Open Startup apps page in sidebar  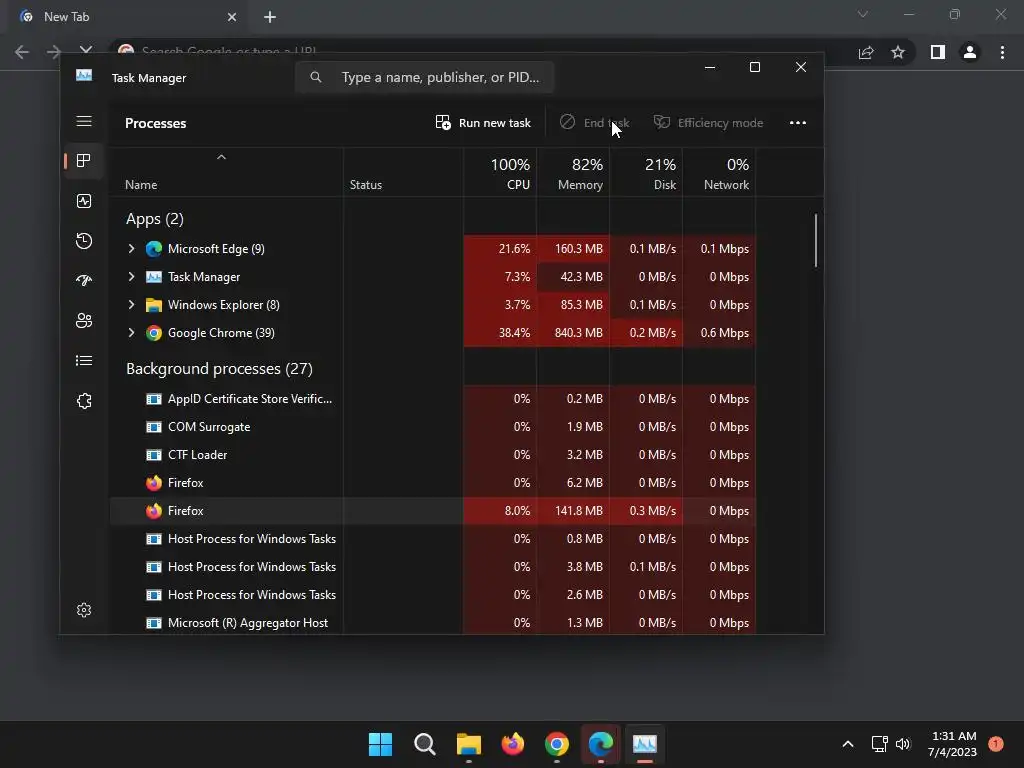(x=84, y=281)
